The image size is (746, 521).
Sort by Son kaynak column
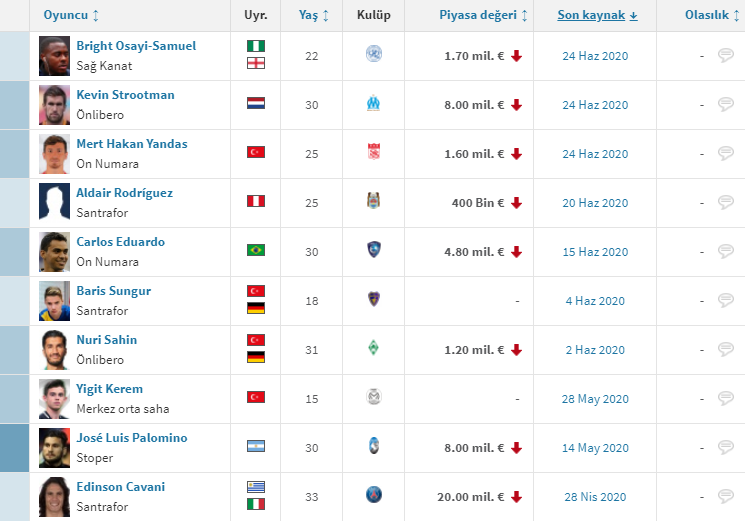pyautogui.click(x=597, y=16)
